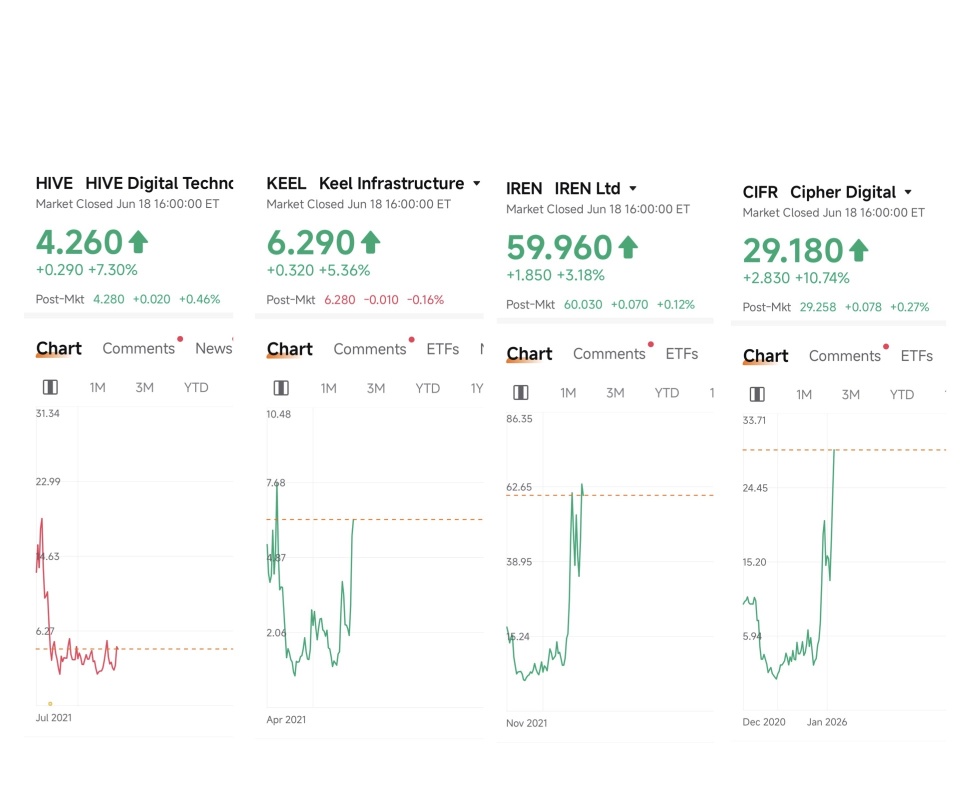Select the YTD range on HIVE chart
Image resolution: width=960 pixels, height=799 pixels.
pyautogui.click(x=197, y=388)
